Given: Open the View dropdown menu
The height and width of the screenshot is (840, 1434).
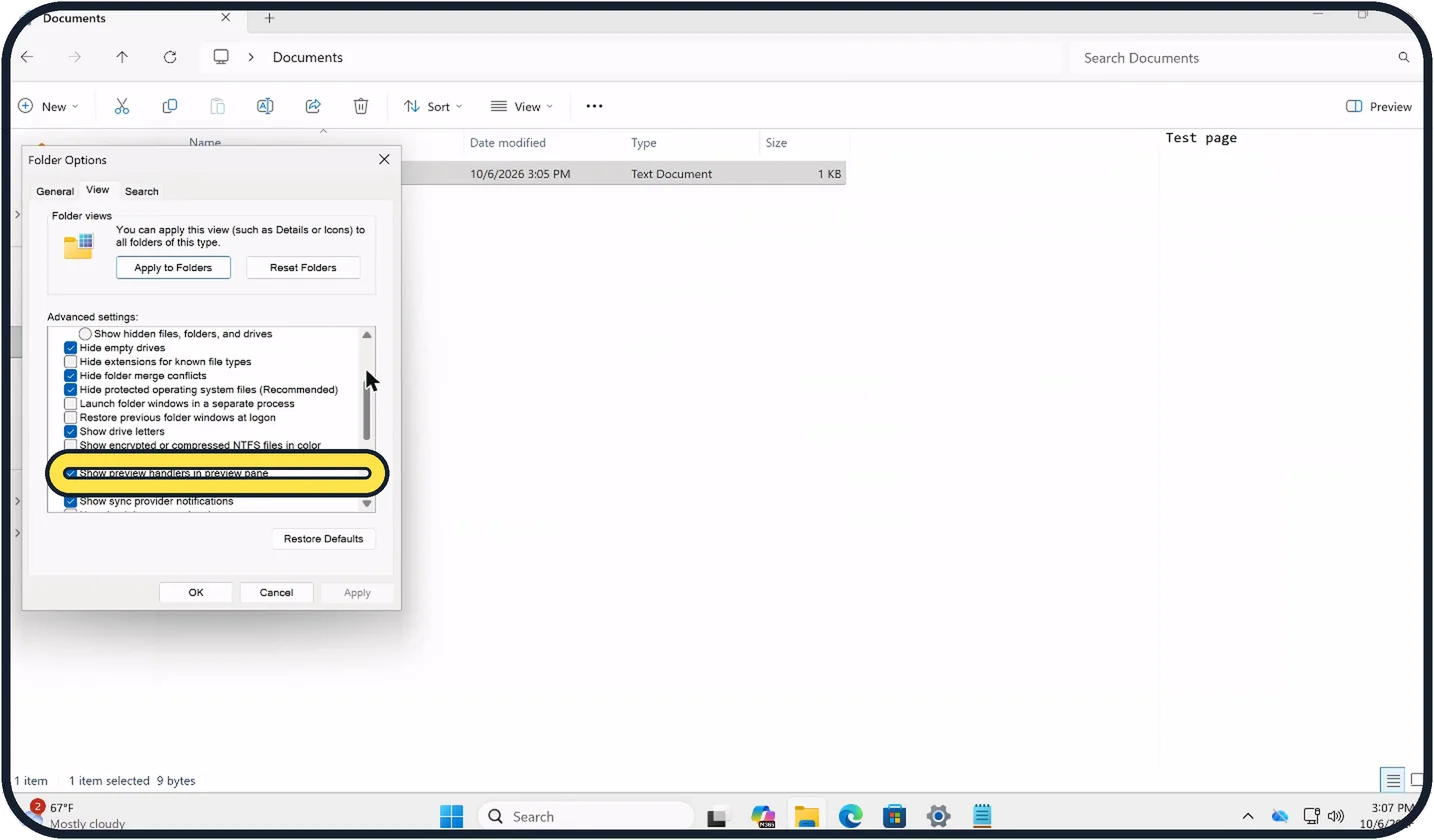Looking at the screenshot, I should (x=521, y=107).
